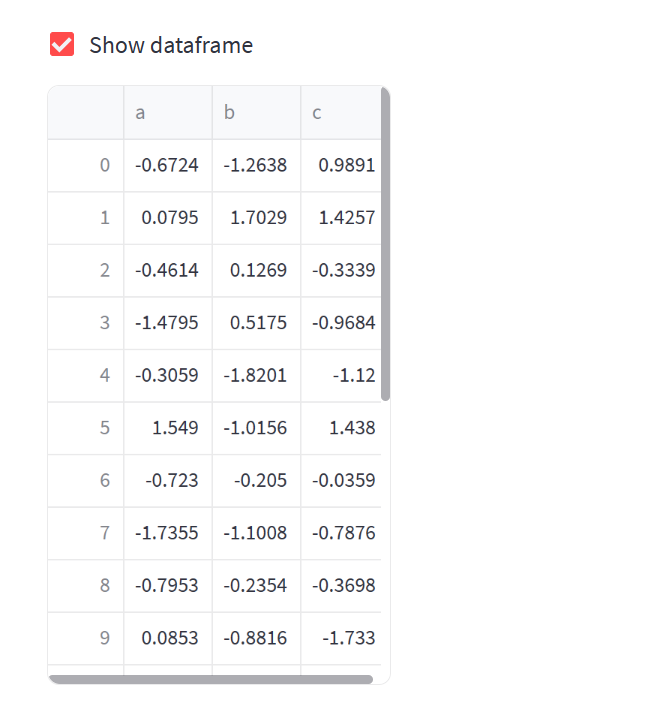This screenshot has height=722, width=653.
Task: Click the vertical scrollbar thumb
Action: click(x=386, y=245)
